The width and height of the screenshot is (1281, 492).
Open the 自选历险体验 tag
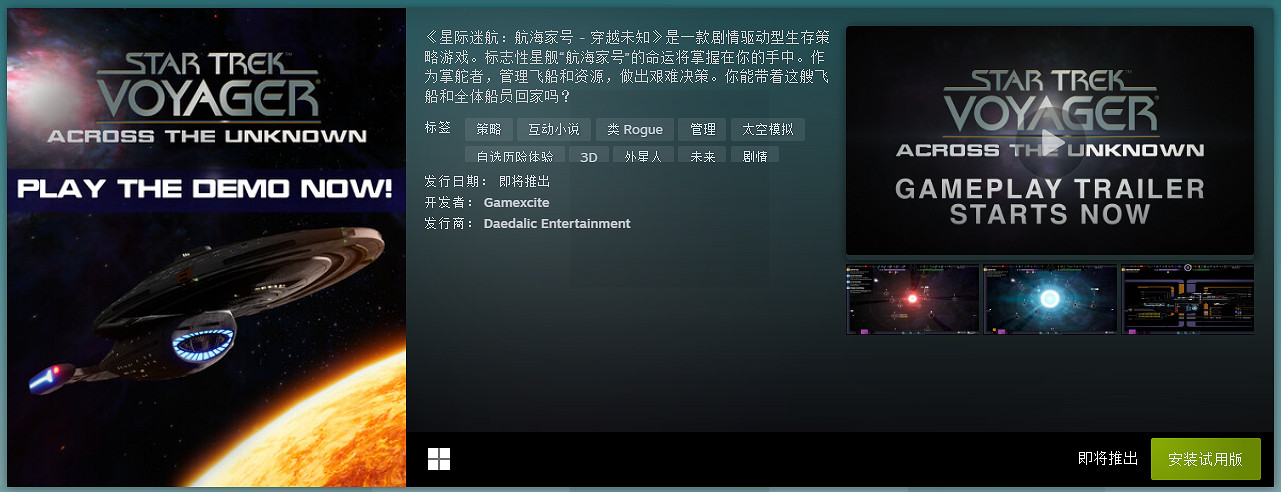point(515,156)
